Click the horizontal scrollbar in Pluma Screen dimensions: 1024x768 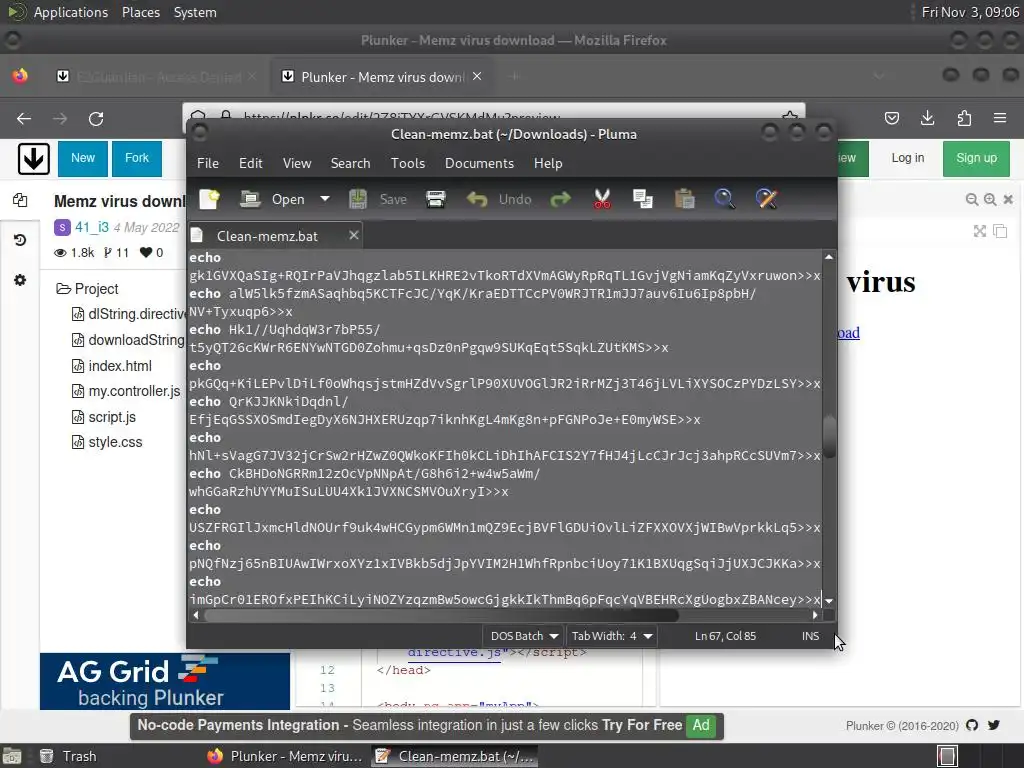(442, 615)
